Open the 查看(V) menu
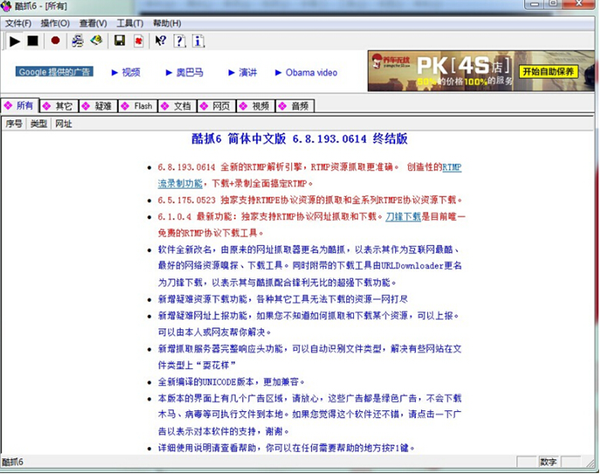This screenshot has height=474, width=600. click(x=93, y=24)
